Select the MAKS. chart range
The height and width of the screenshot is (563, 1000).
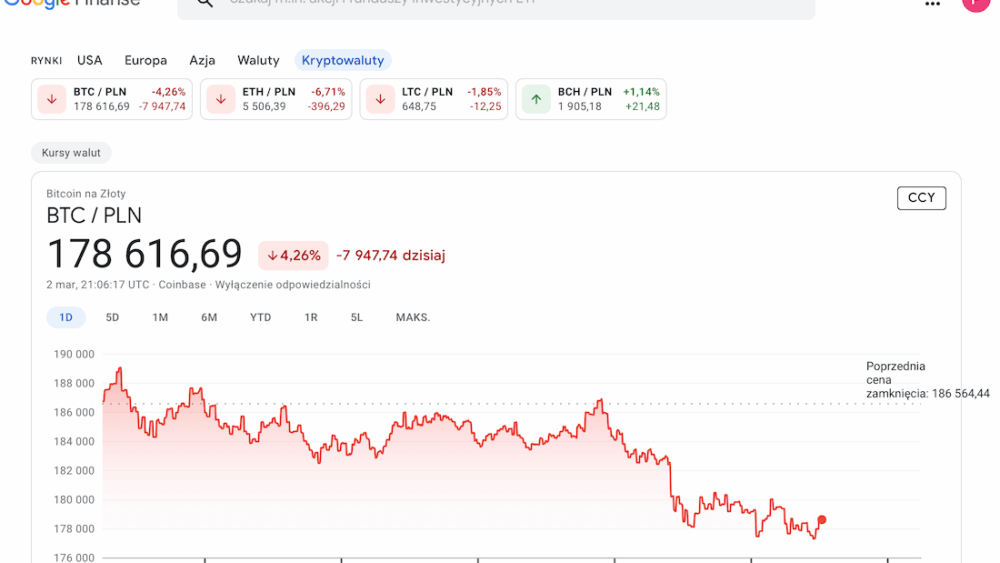point(413,318)
